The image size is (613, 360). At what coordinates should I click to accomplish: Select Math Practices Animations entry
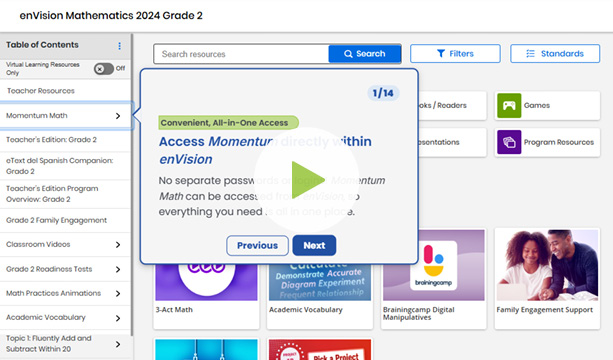click(54, 293)
